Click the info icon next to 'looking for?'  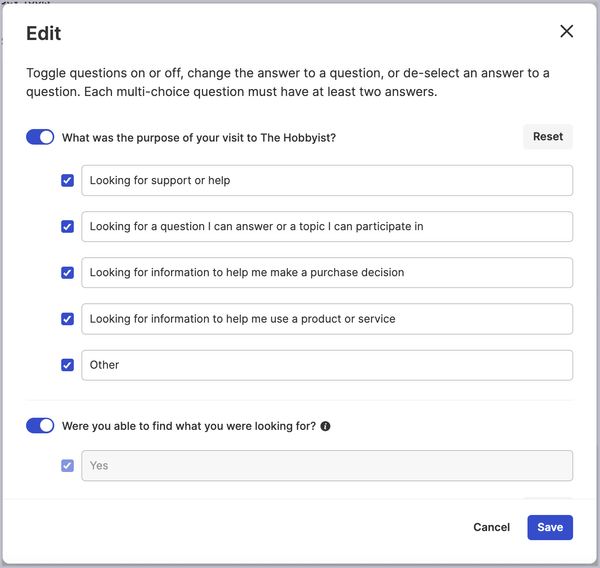(325, 426)
